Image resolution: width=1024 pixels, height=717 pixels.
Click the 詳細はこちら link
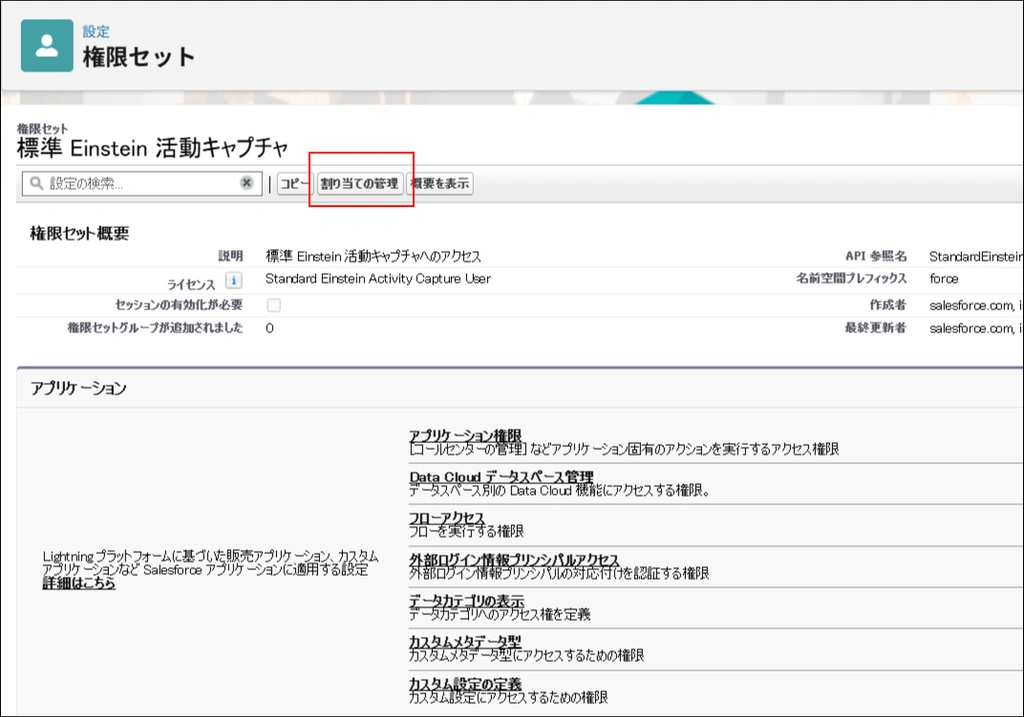78,583
